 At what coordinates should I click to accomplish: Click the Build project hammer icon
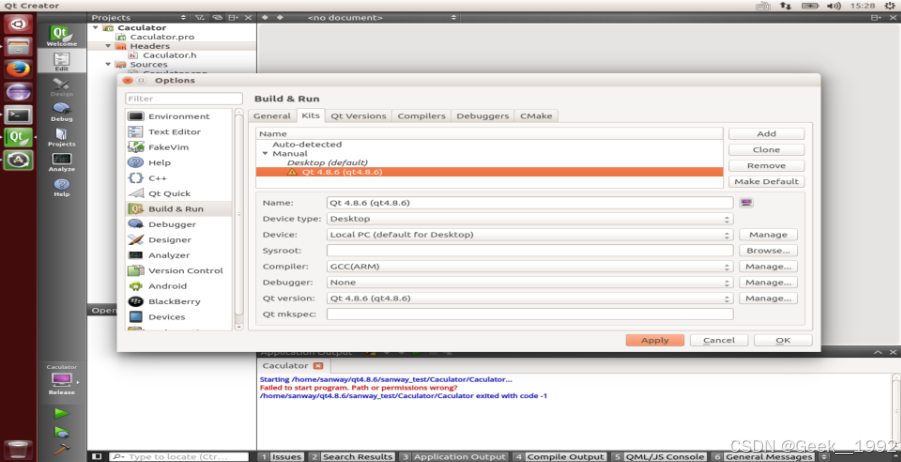tap(61, 449)
